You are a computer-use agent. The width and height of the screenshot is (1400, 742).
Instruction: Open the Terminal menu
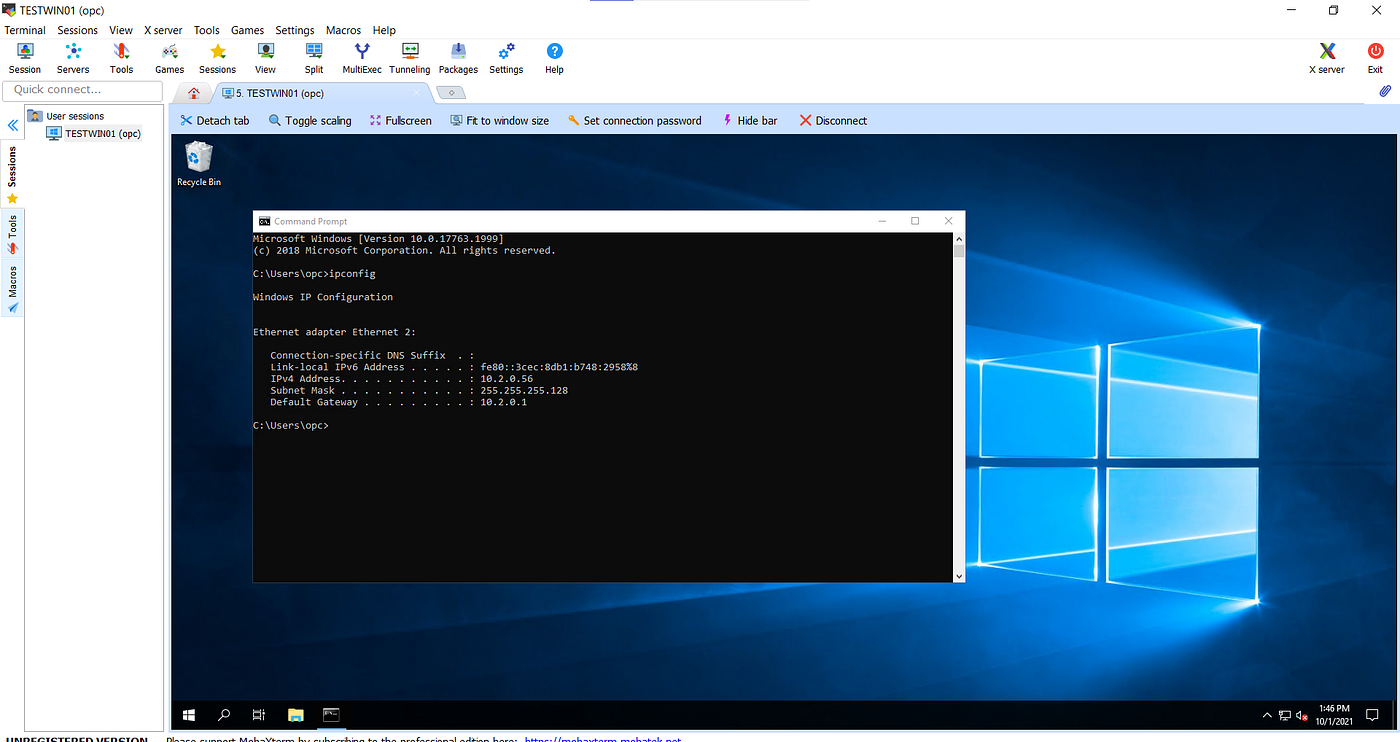[24, 30]
